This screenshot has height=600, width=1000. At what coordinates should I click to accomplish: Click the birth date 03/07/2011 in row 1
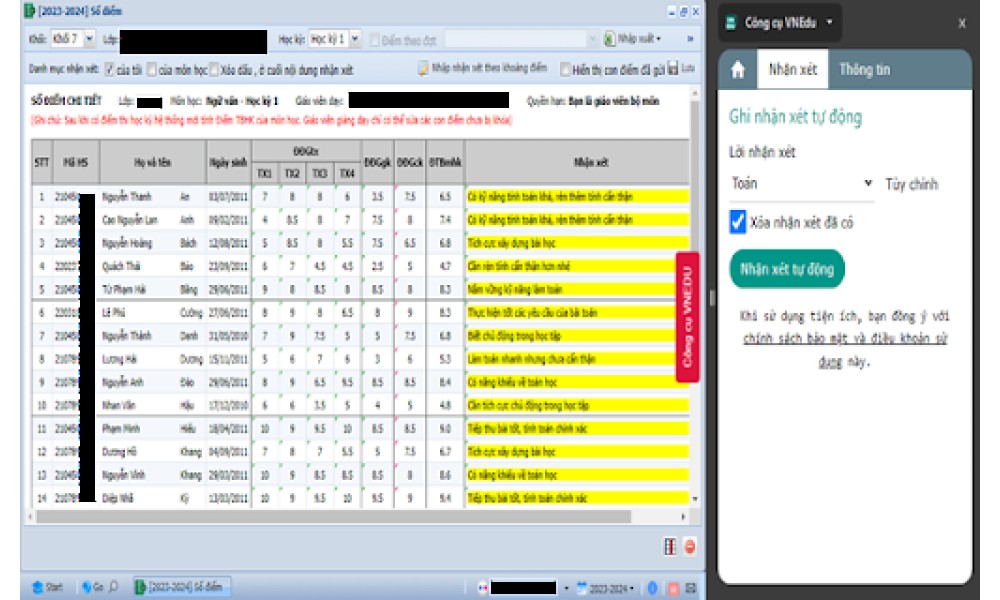[228, 196]
